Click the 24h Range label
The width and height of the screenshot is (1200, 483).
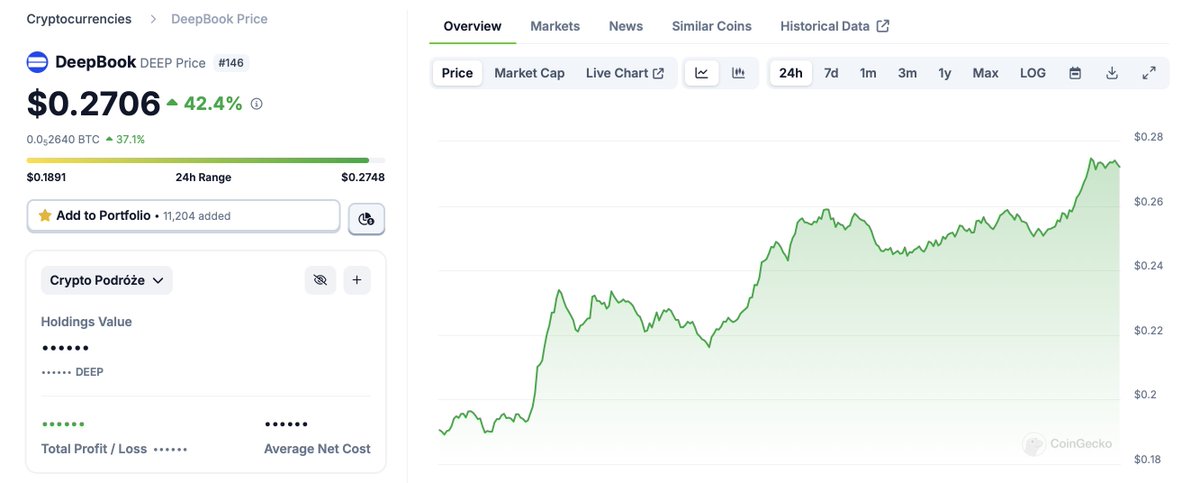coord(203,177)
